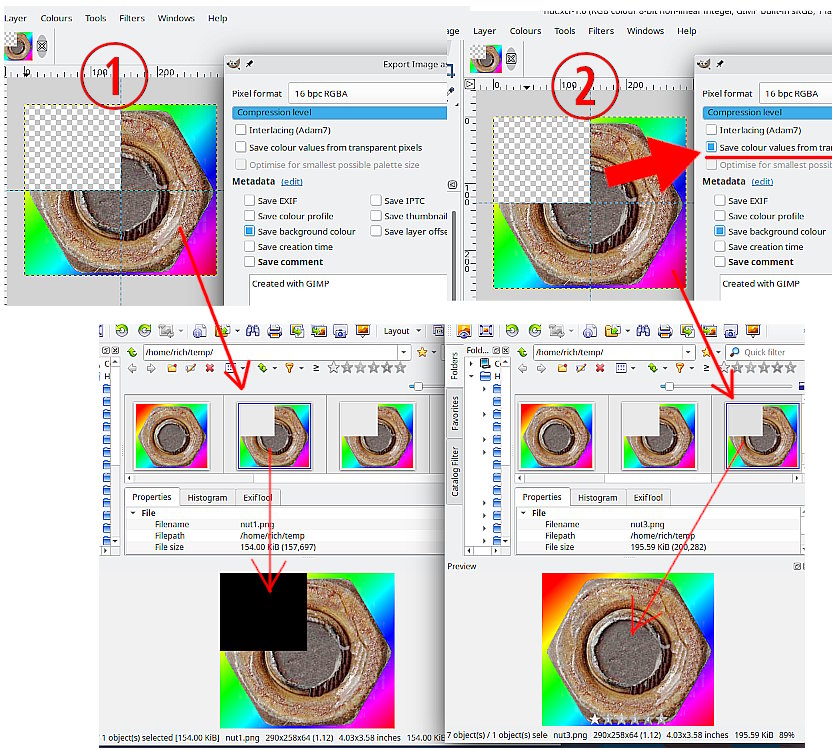Rotate right in the nut1.png browser toolbar
Screen dimensions: 832x750
click(144, 331)
